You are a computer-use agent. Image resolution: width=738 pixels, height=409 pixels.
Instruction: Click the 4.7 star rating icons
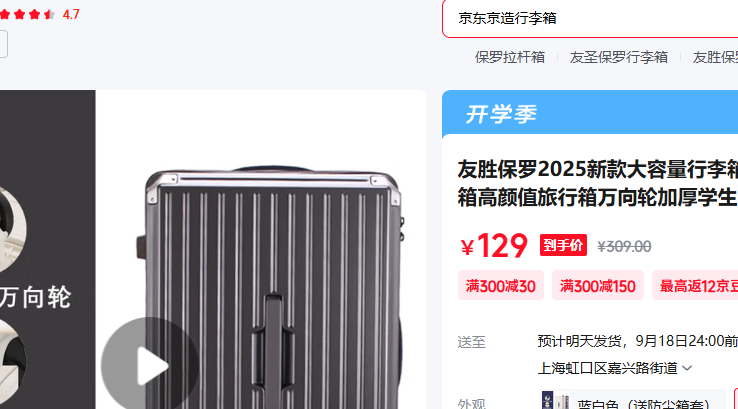click(x=27, y=15)
